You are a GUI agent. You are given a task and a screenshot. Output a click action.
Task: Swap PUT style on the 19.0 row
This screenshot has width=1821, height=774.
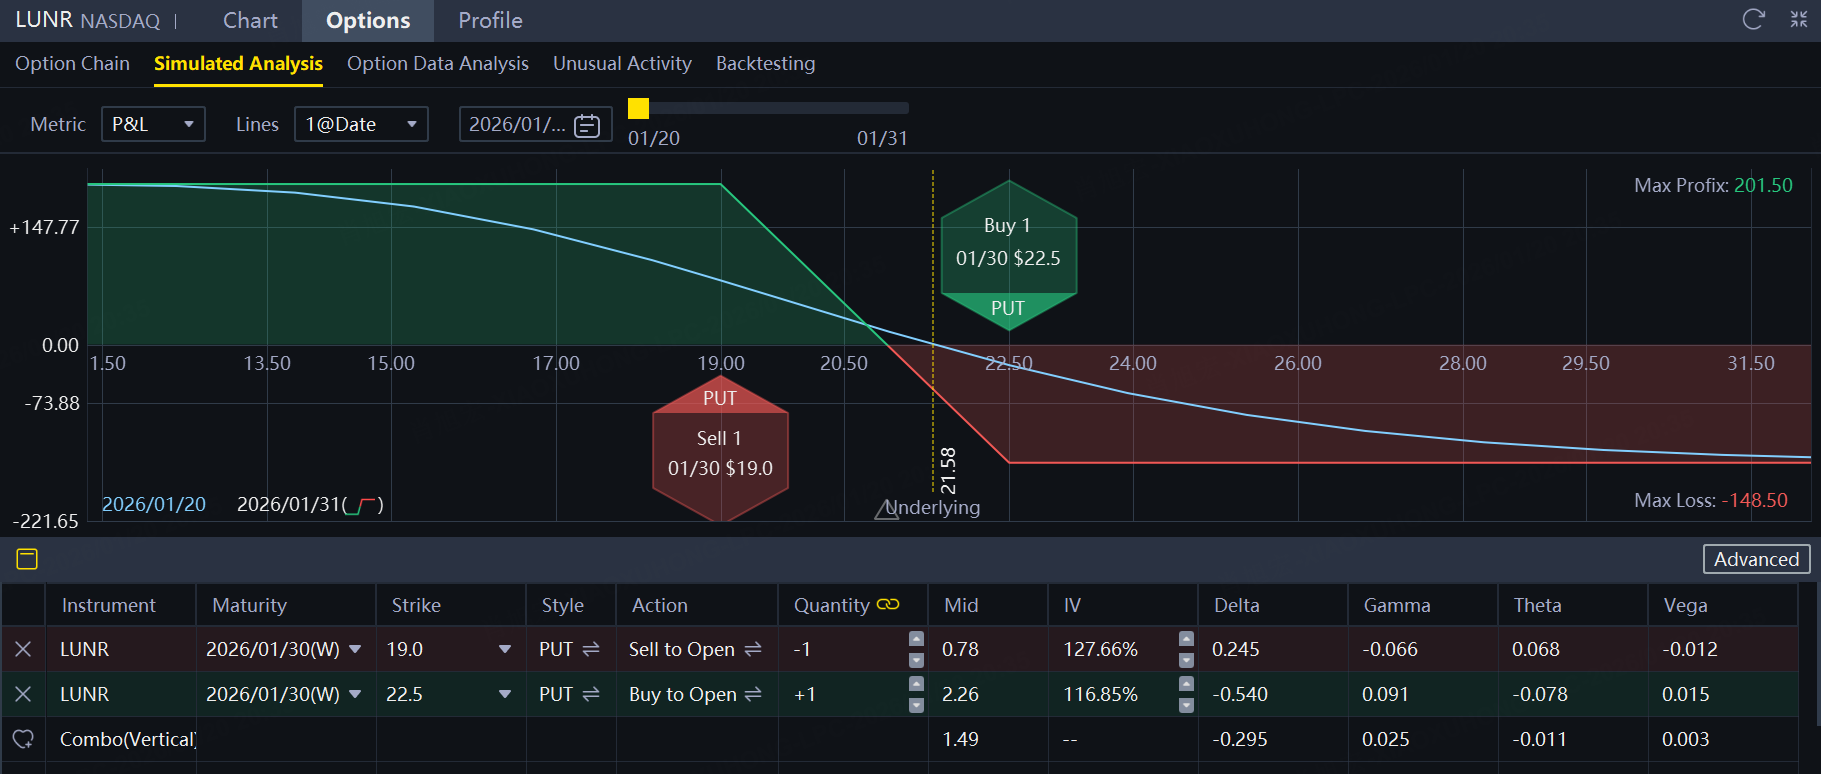tap(591, 650)
